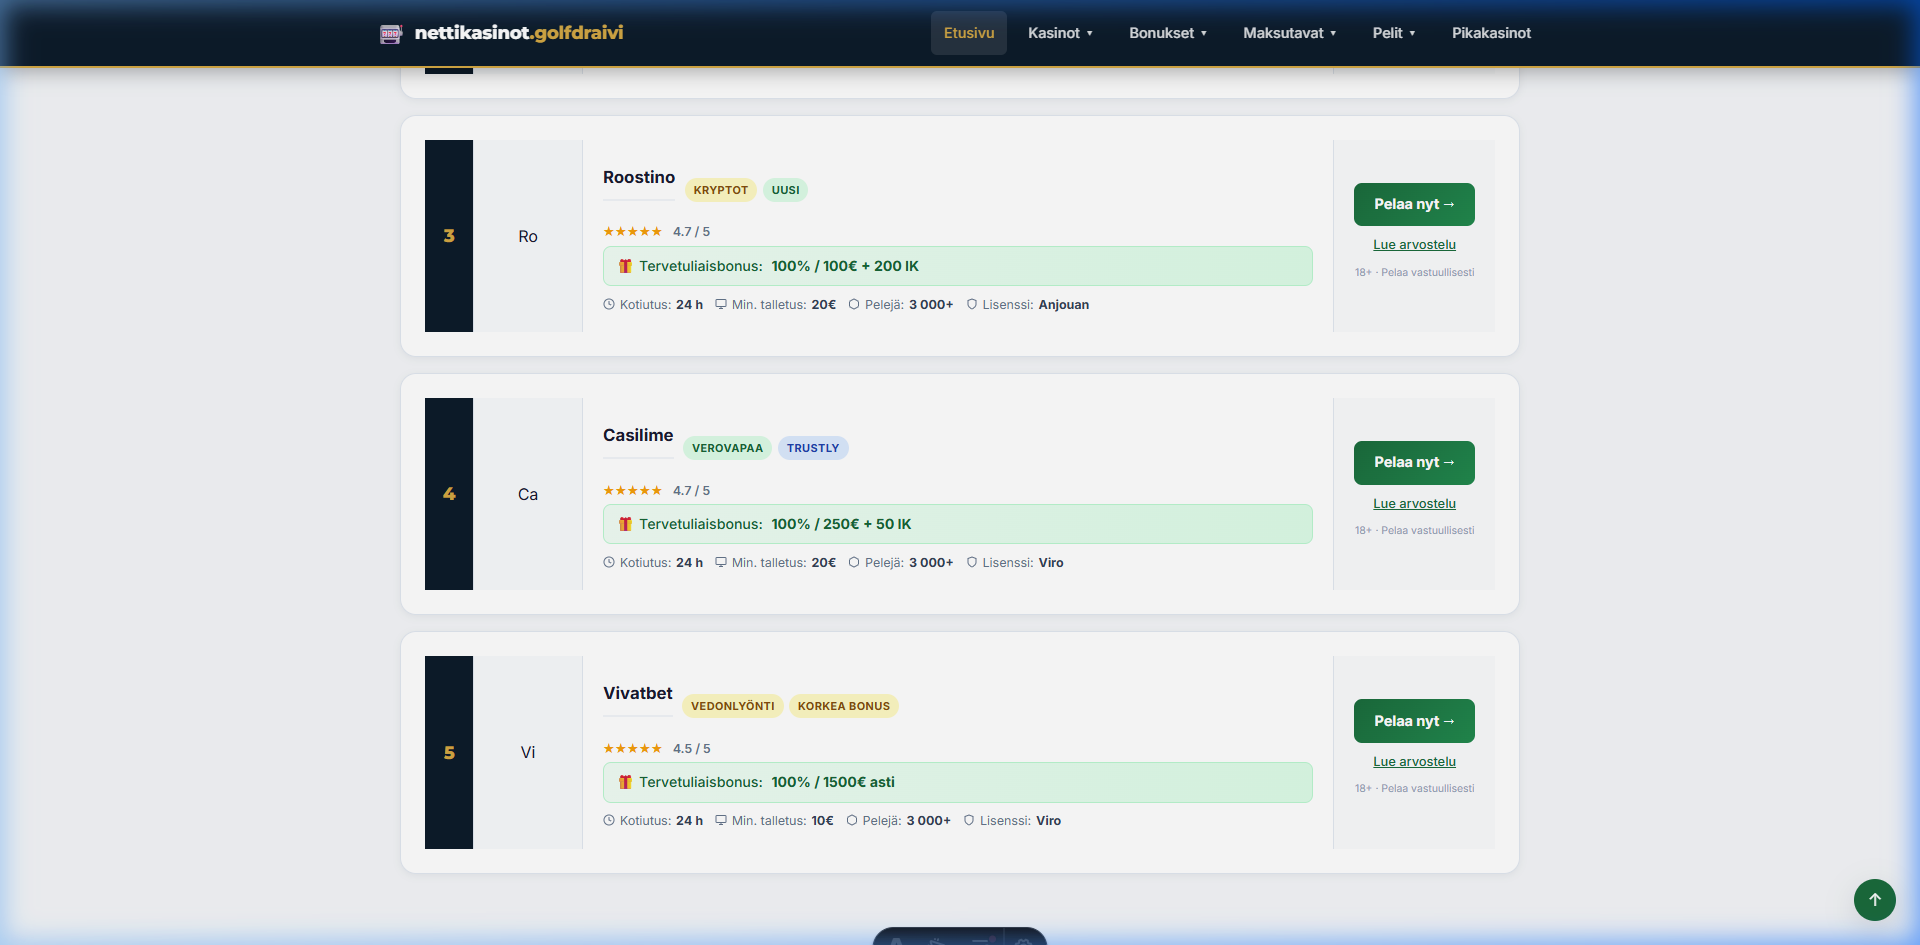Open Lue arvostelu for Roostino
The image size is (1920, 945).
point(1414,245)
